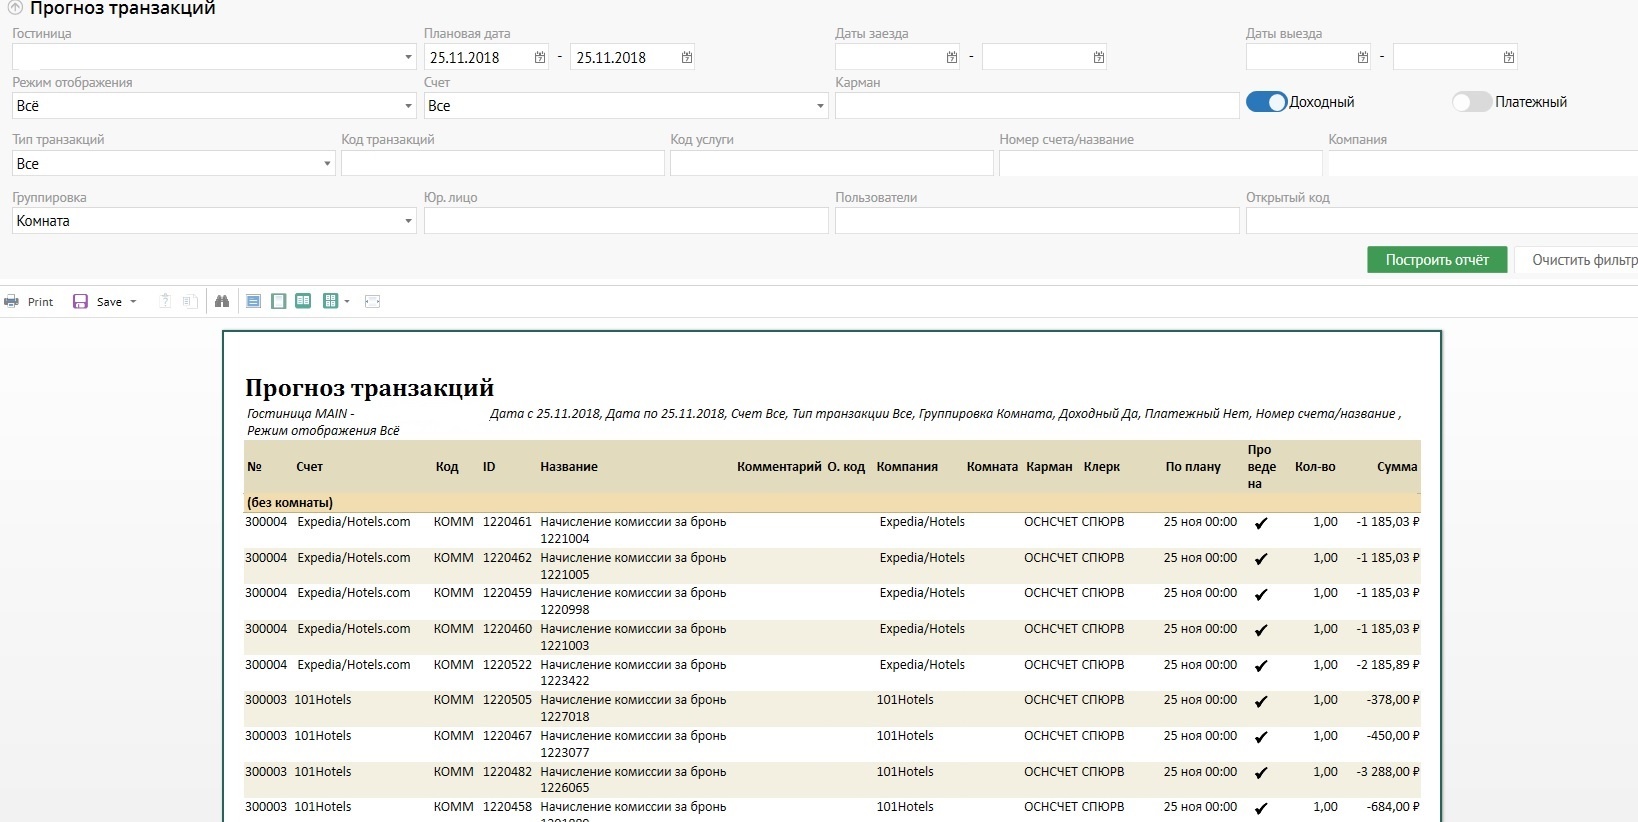
Task: Open the binoculars Find tool
Action: 222,301
